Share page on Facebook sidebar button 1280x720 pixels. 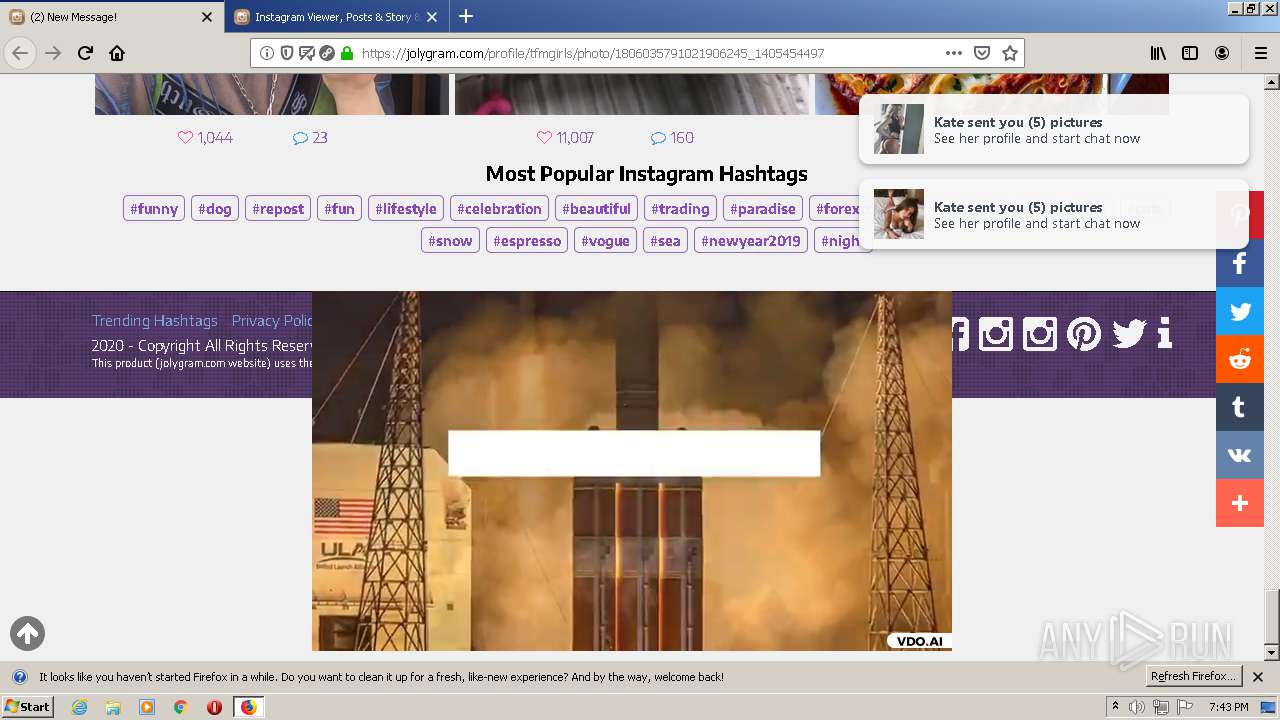(1240, 263)
